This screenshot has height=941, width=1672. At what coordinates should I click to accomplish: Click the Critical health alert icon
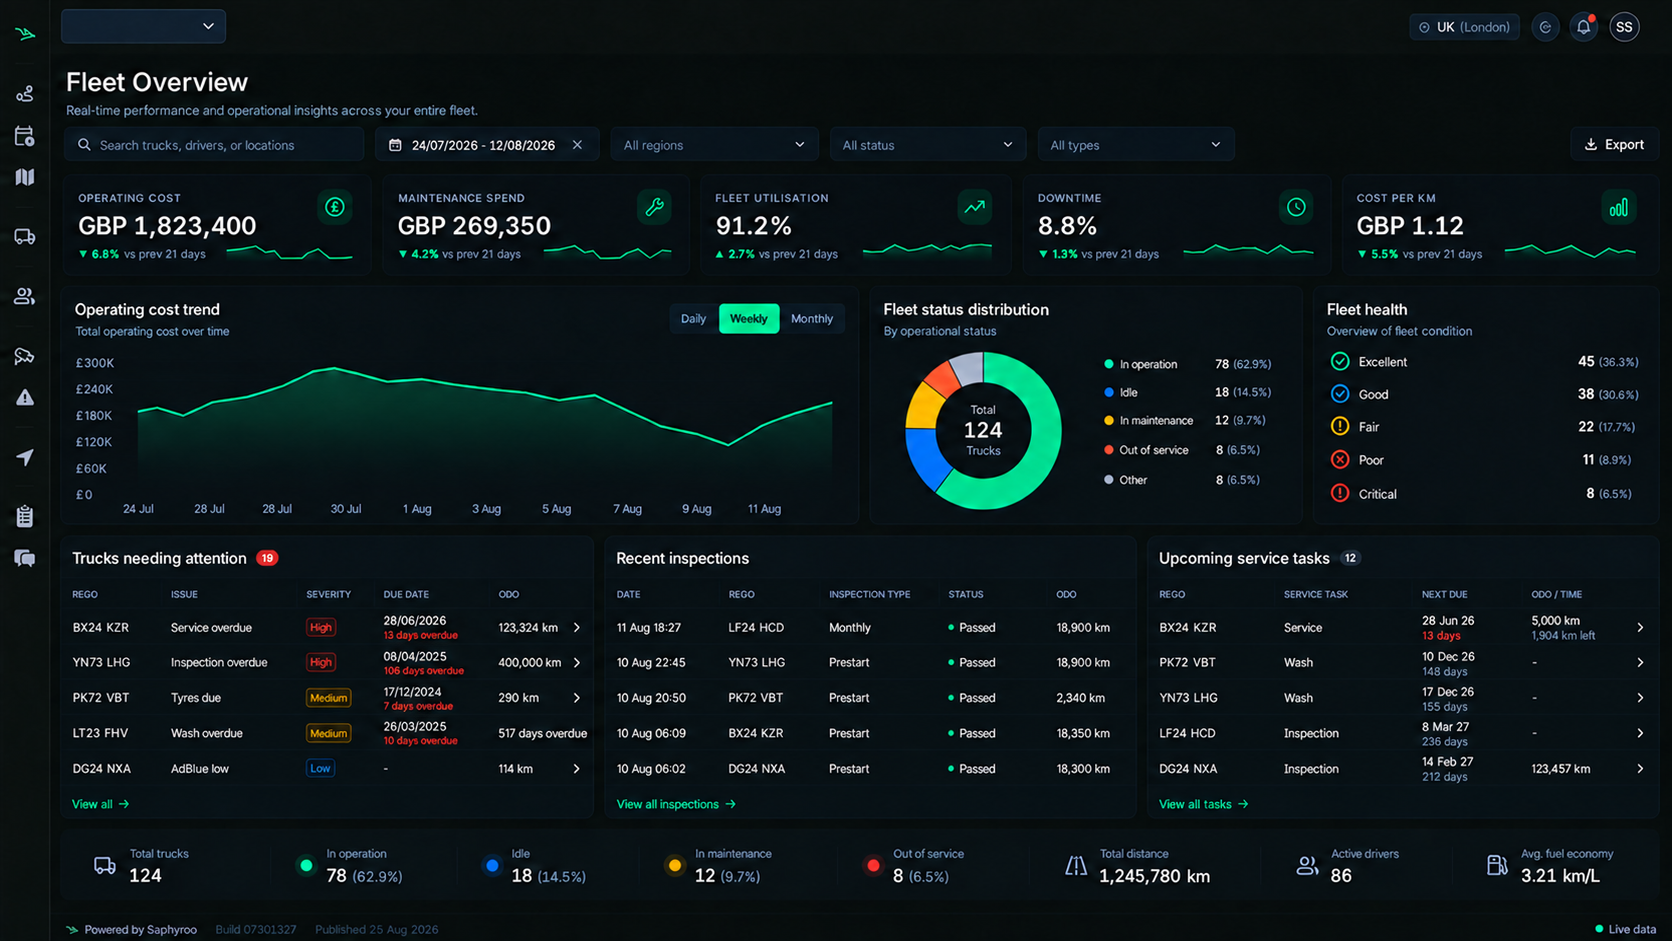[1340, 493]
